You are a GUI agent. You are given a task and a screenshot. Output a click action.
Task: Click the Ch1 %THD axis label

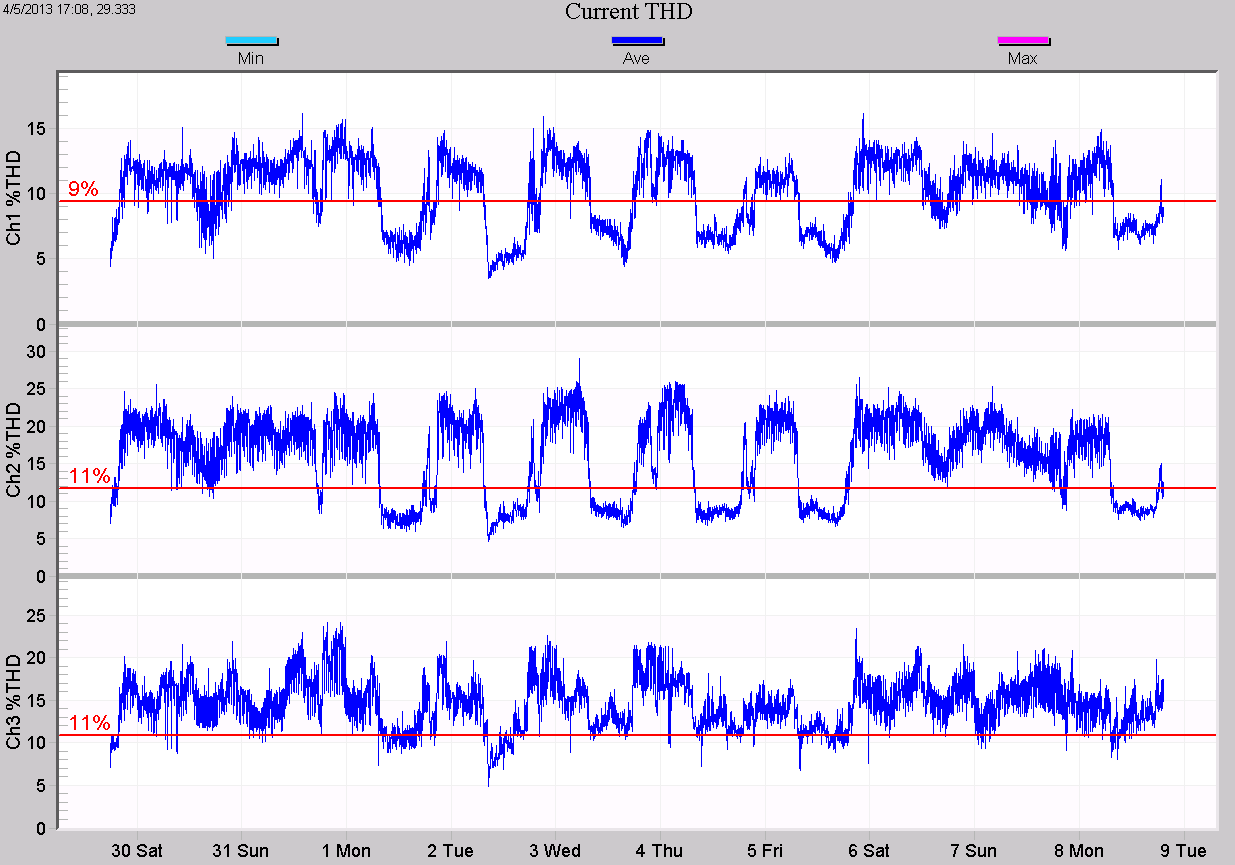click(x=14, y=190)
